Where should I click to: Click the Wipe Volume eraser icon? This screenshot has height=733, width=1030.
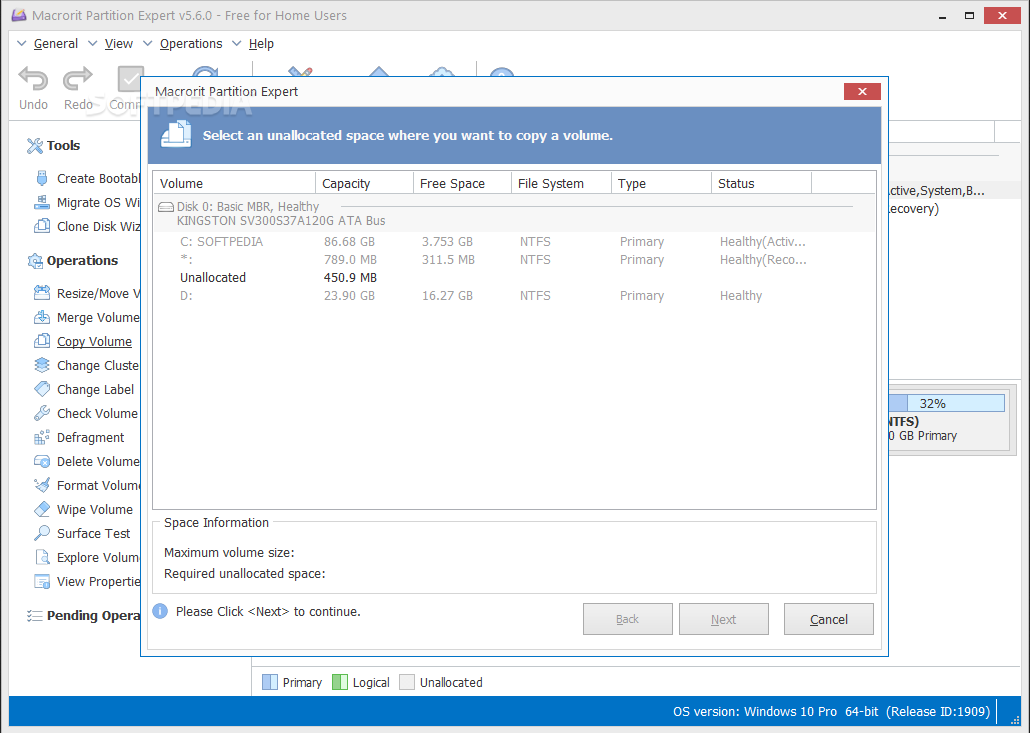click(42, 509)
